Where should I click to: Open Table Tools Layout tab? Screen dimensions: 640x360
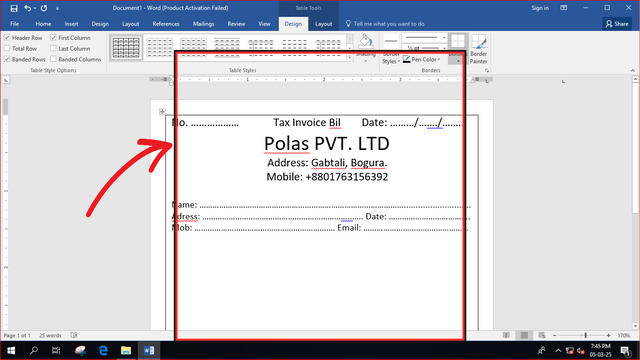point(324,24)
